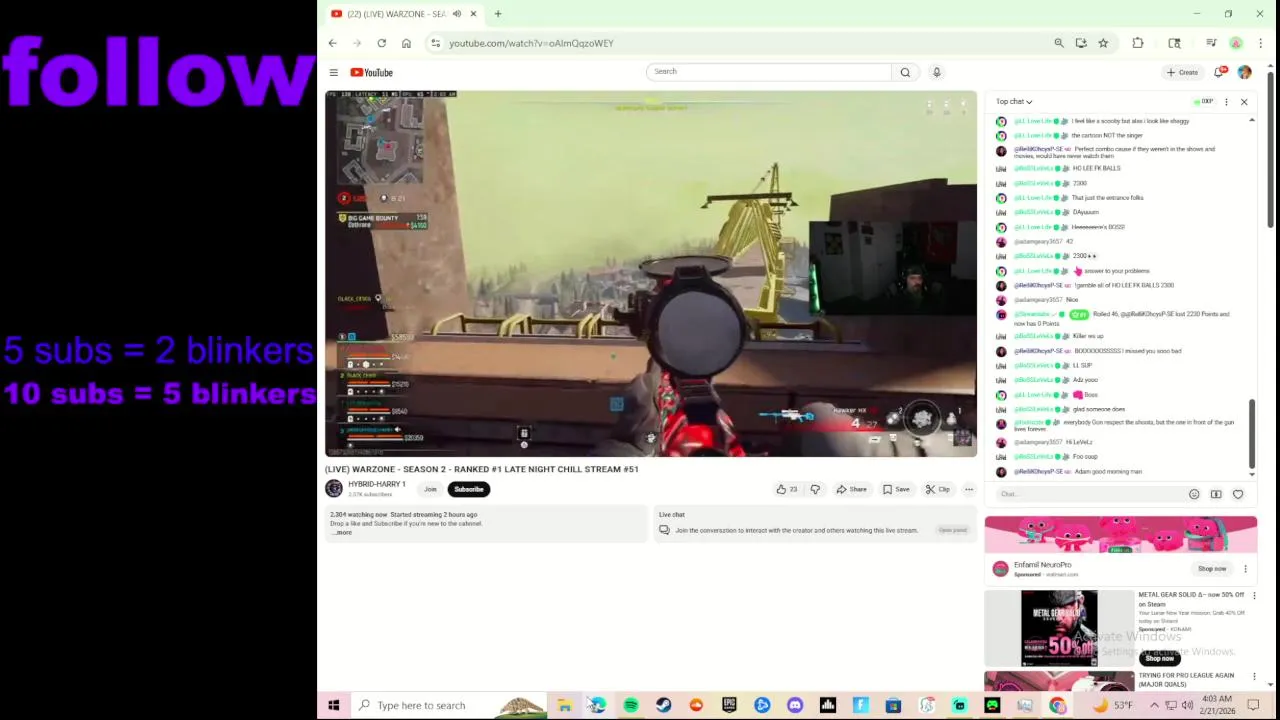Screen dimensions: 1280x720
Task: Open Chrome zoom magnifier in address bar
Action: pos(1058,43)
